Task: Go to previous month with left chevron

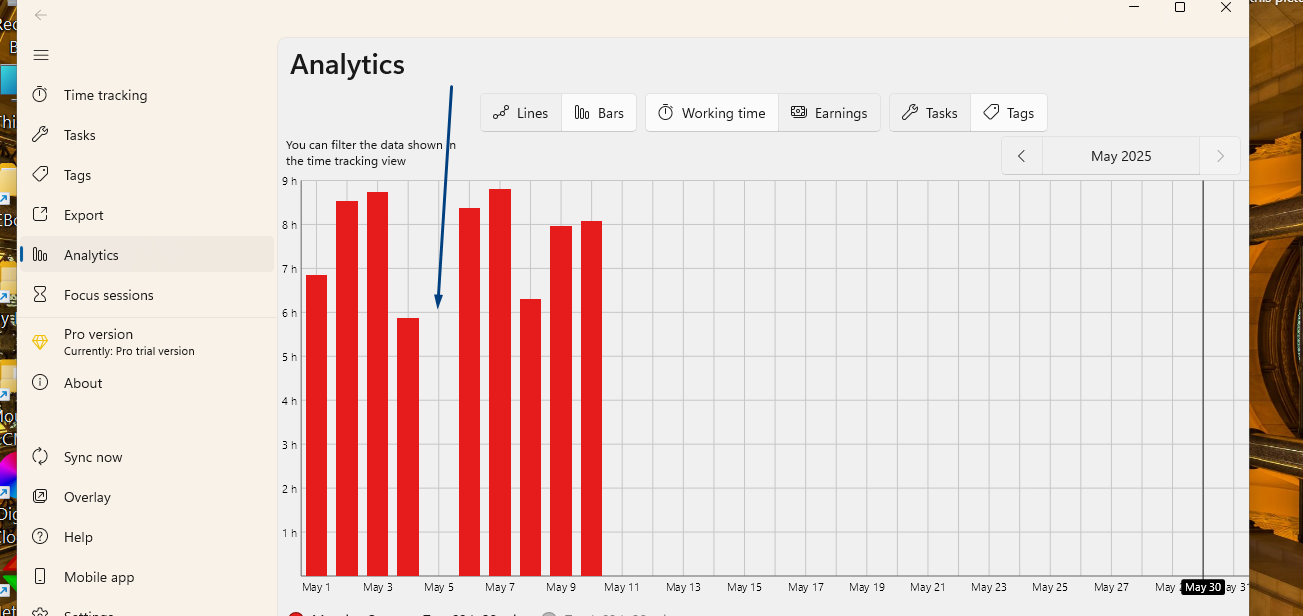Action: 1021,156
